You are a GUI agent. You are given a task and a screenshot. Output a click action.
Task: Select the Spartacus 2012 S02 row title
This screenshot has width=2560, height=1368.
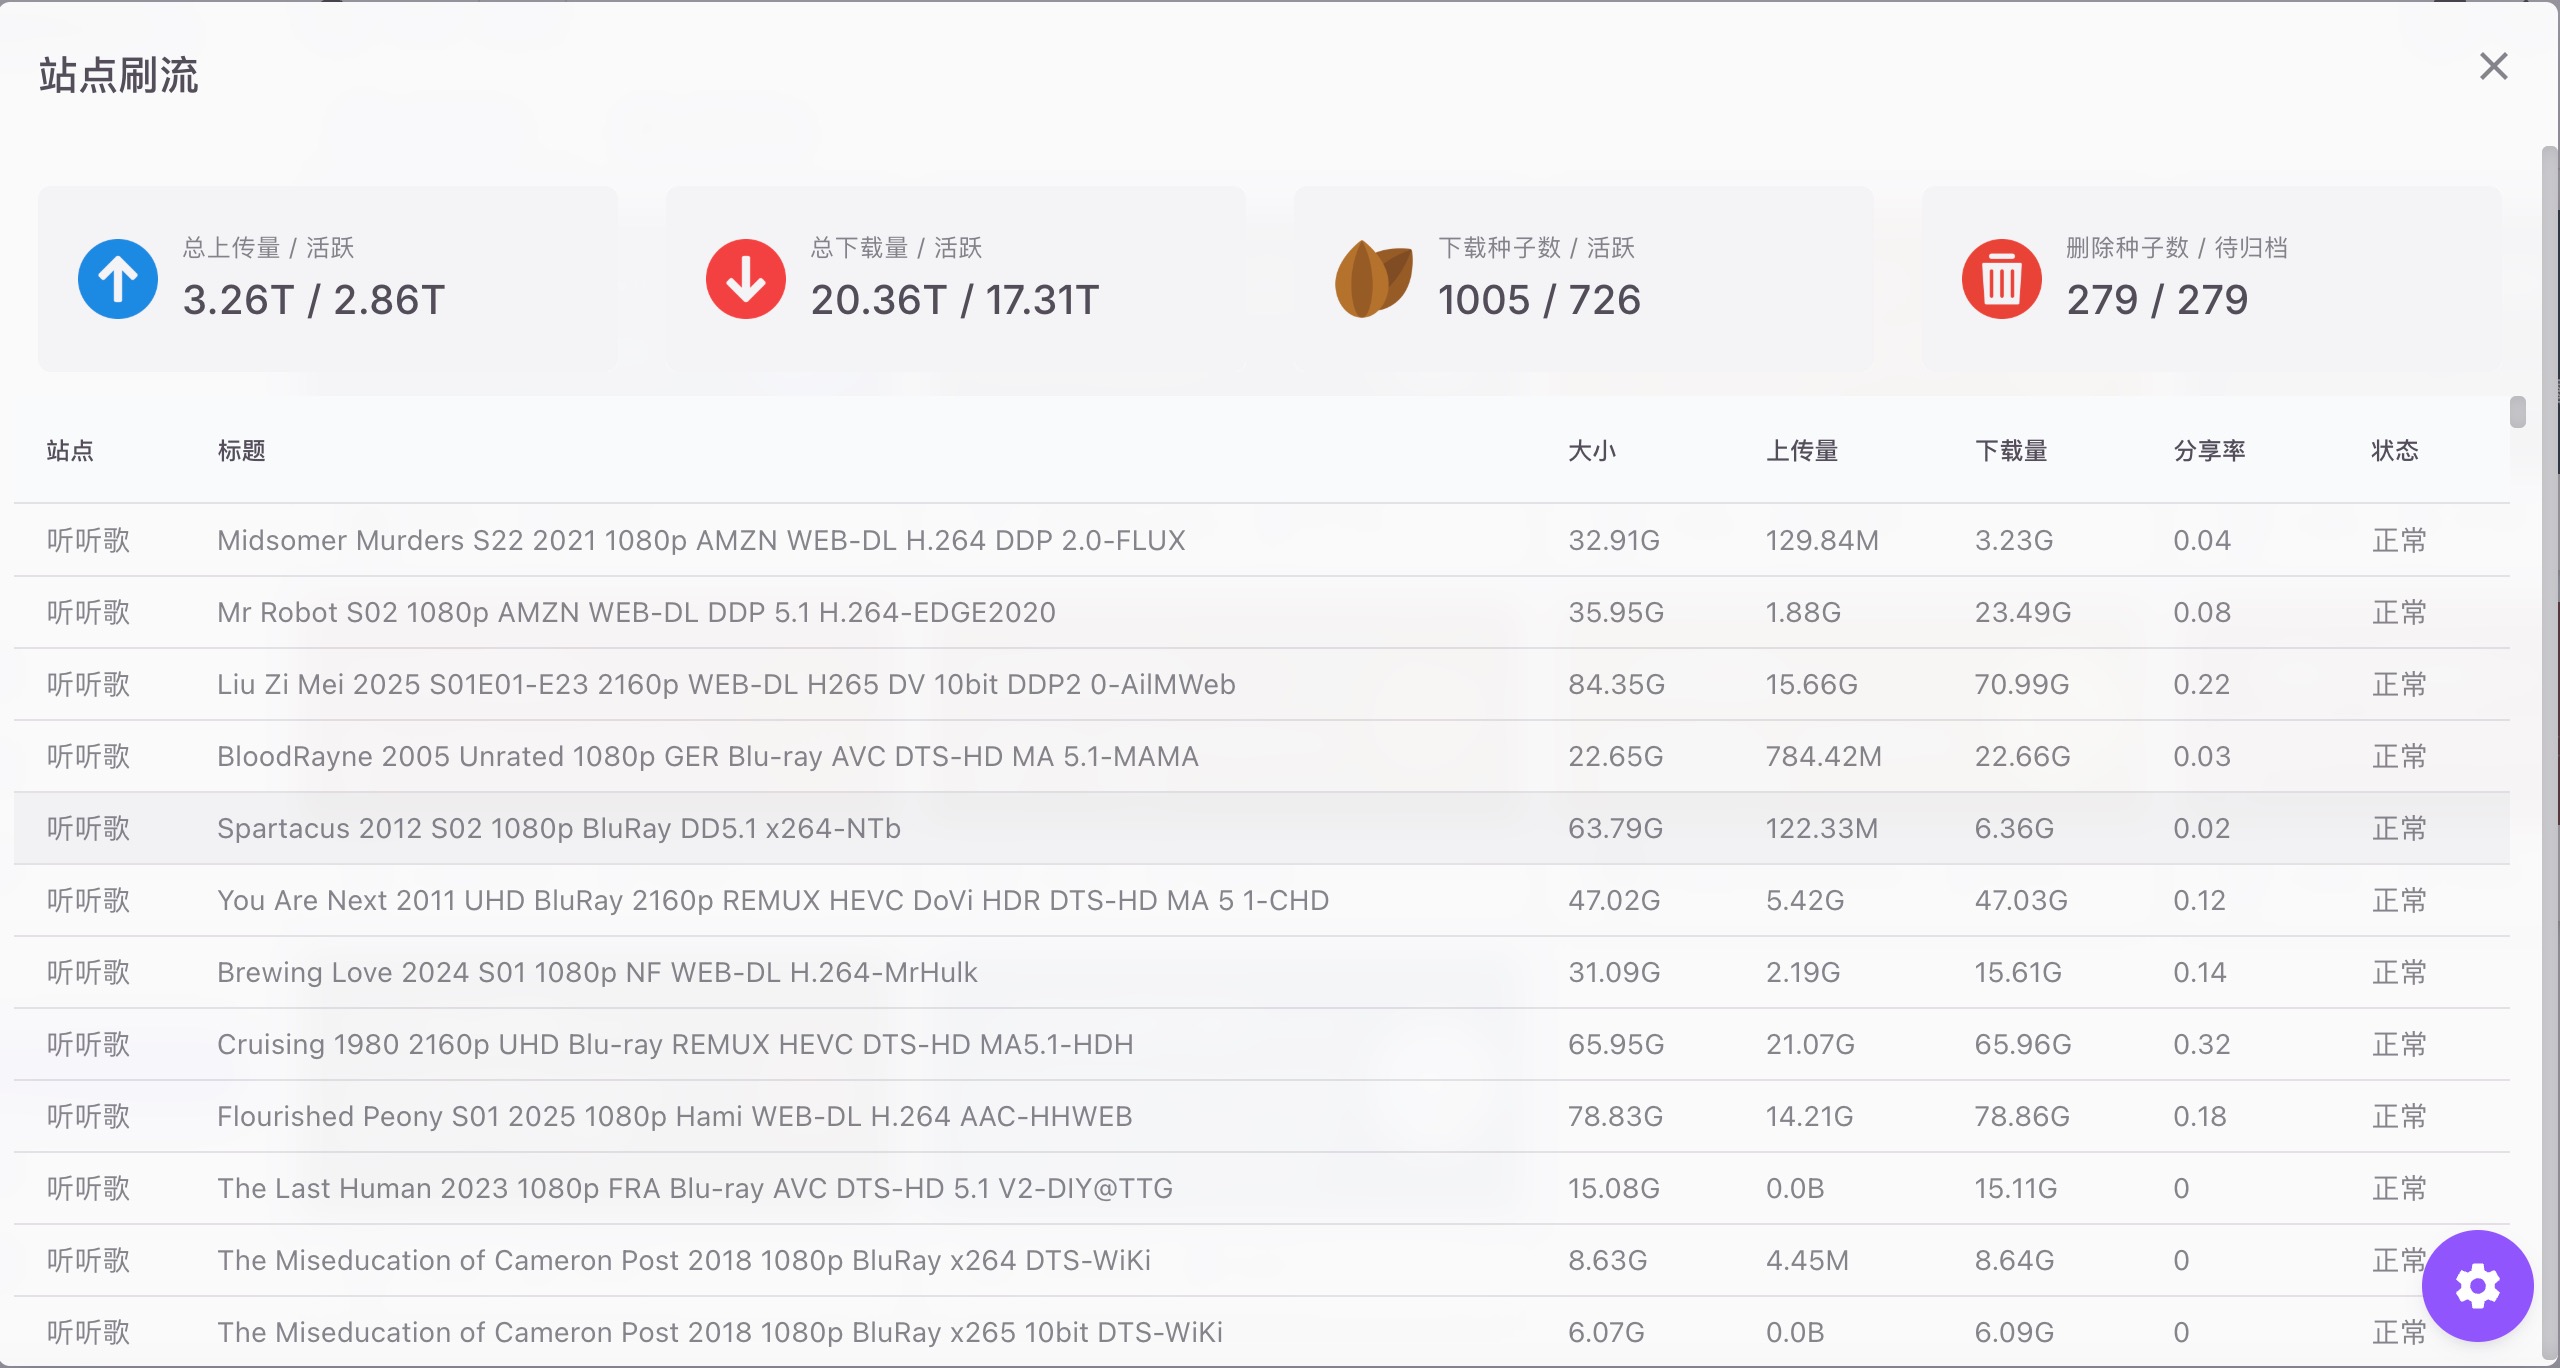(x=559, y=828)
